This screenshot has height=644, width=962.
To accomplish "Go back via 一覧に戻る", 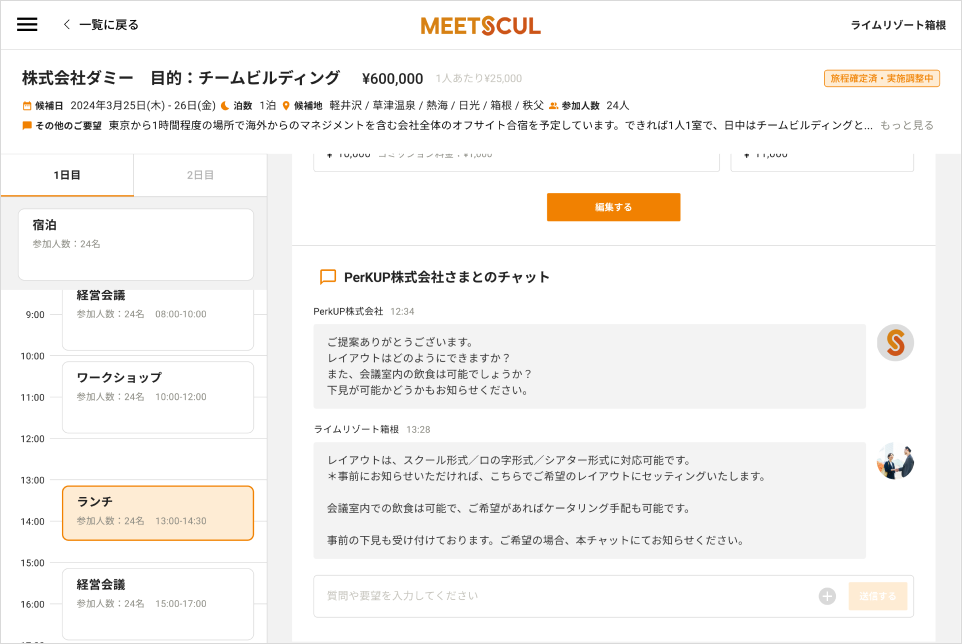I will [101, 25].
